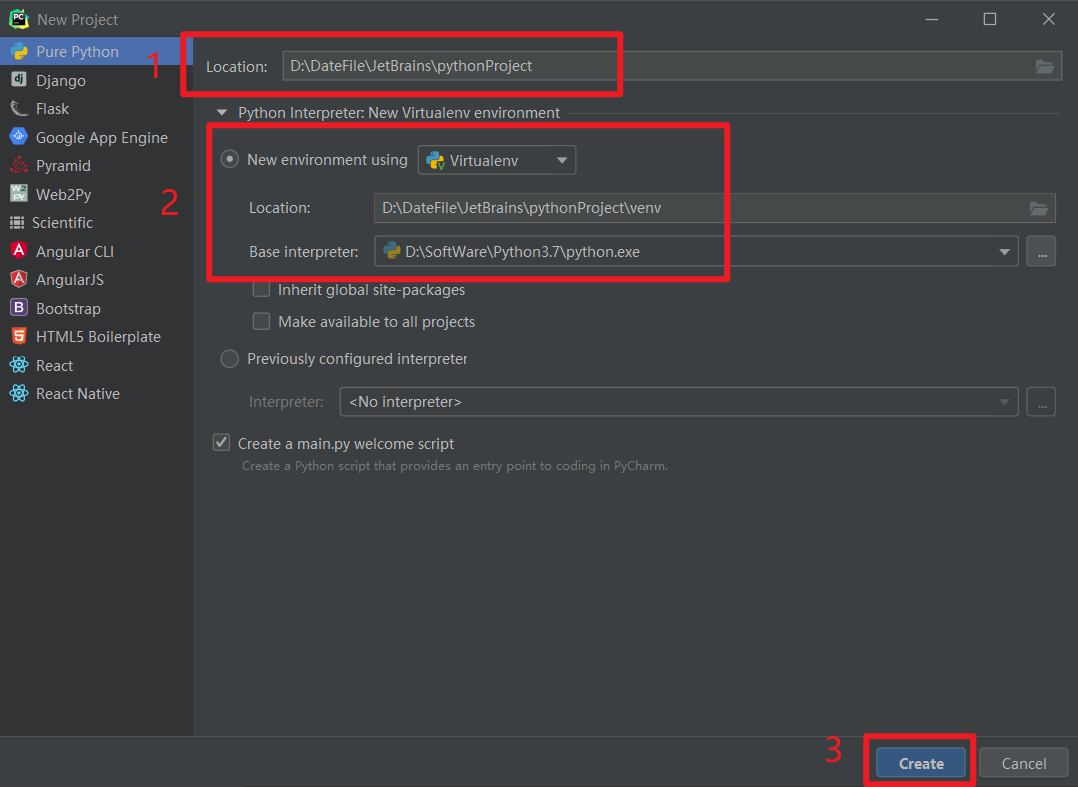Click the Bootstrap B icon
This screenshot has width=1078, height=787.
coord(19,308)
